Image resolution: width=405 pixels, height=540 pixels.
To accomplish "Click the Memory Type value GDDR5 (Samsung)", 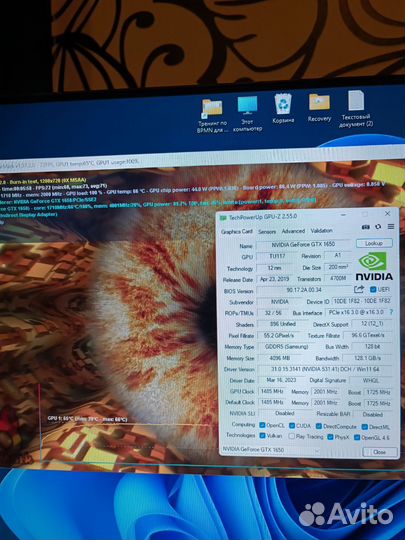I will [x=287, y=347].
